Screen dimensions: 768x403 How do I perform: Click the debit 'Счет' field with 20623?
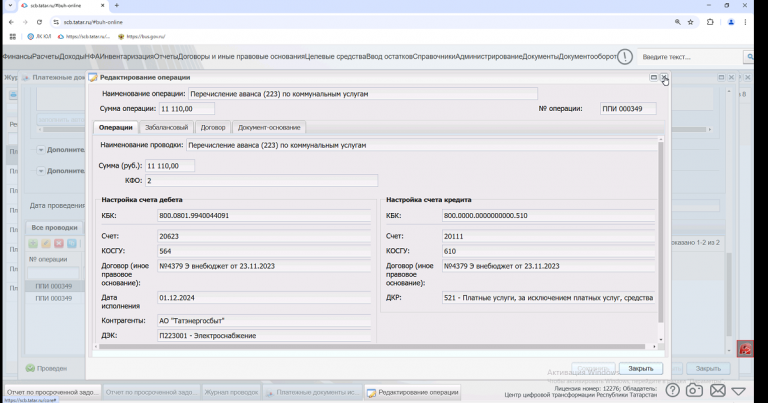click(x=264, y=236)
